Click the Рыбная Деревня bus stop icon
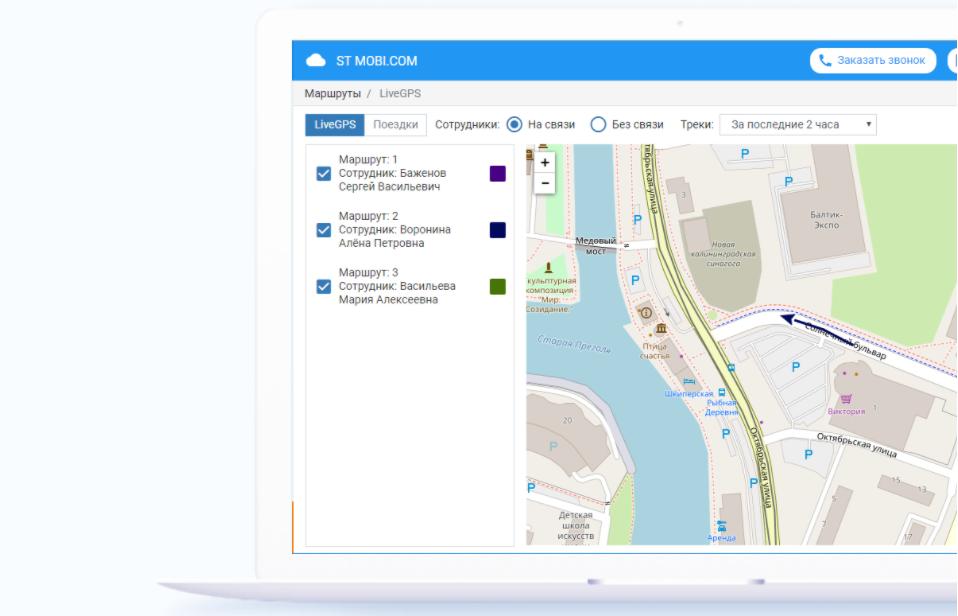Viewport: 958px width, 616px height. [722, 393]
